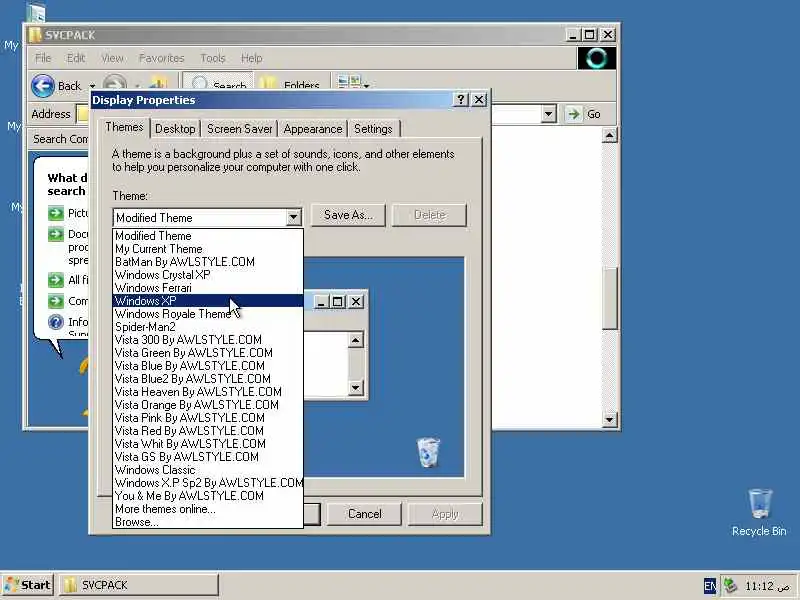Viewport: 800px width, 600px height.
Task: Click the green arrow beside Pictures search option
Action: tap(56, 213)
